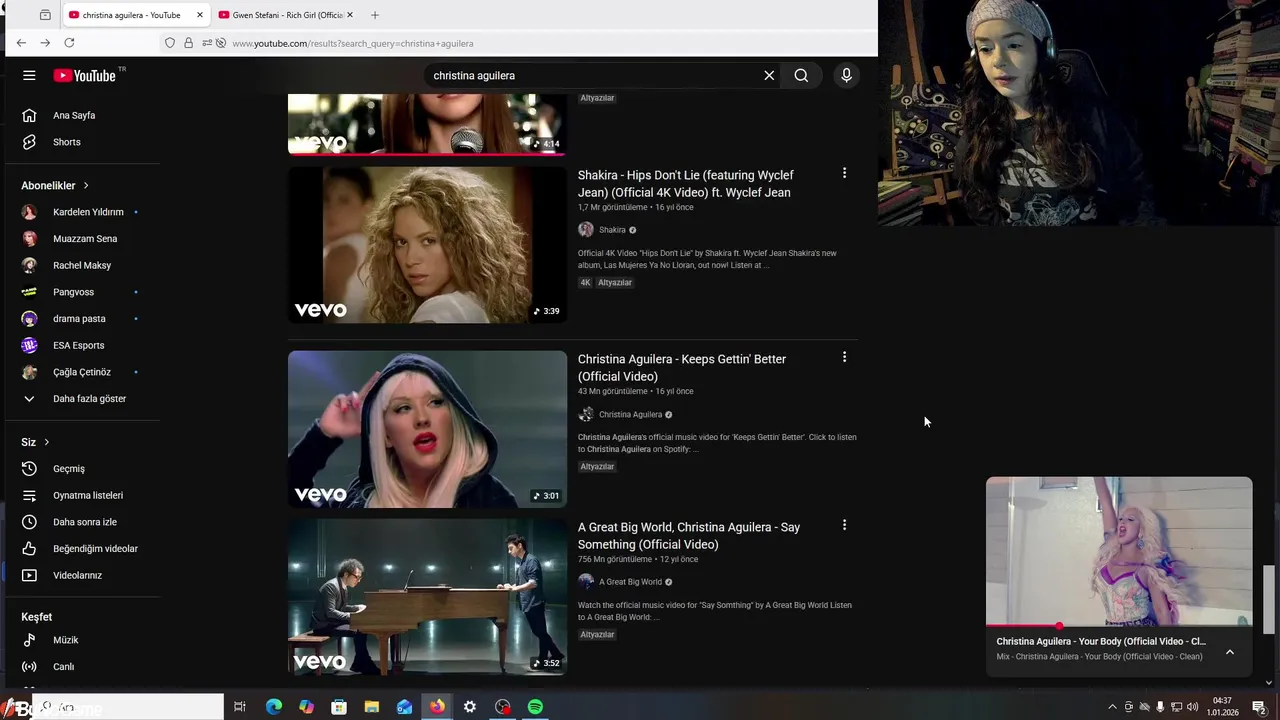Open options for Keeps Gettin' Better video
The height and width of the screenshot is (720, 1280).
(x=844, y=357)
